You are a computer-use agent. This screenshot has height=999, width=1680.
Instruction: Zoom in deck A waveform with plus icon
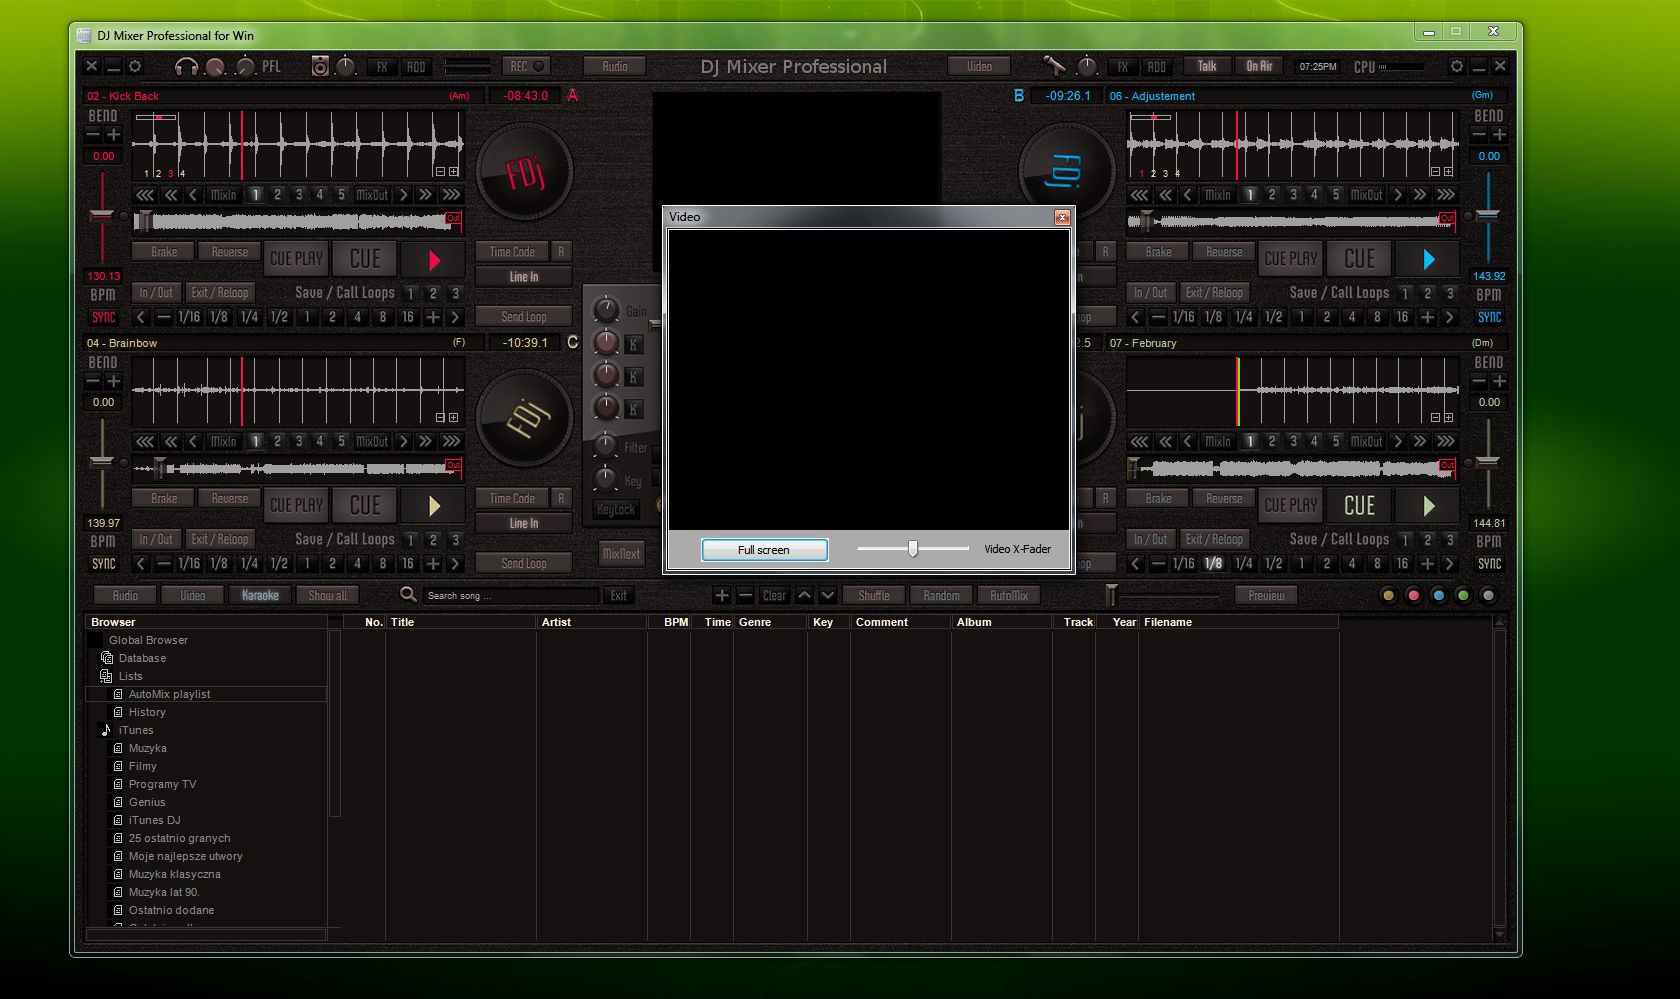point(453,172)
